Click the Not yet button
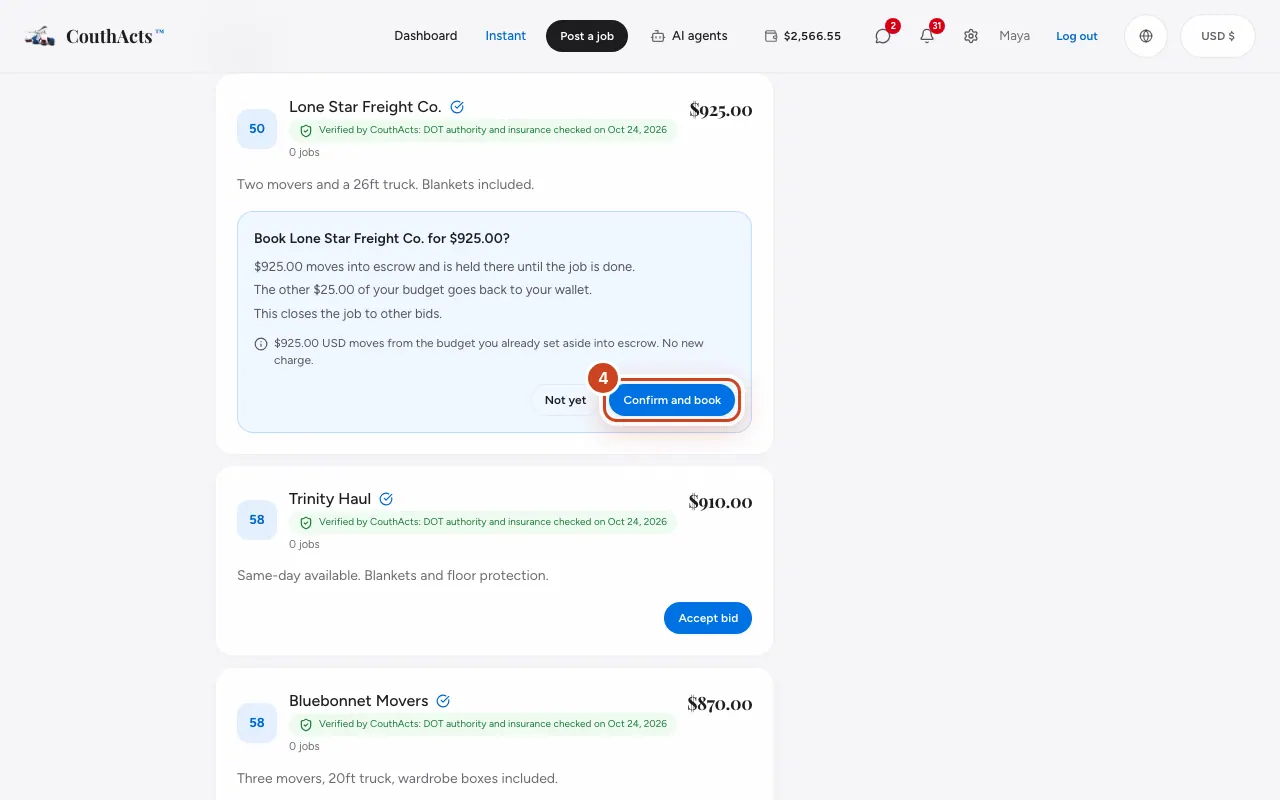The image size is (1280, 800). click(566, 400)
